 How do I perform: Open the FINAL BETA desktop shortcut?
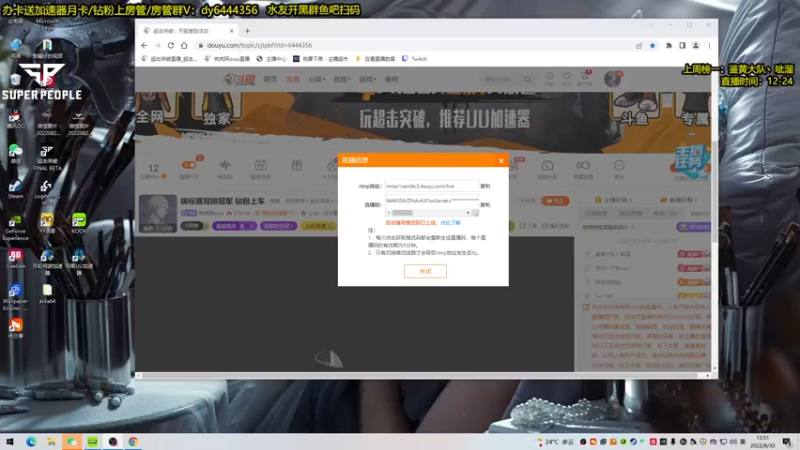tap(47, 158)
